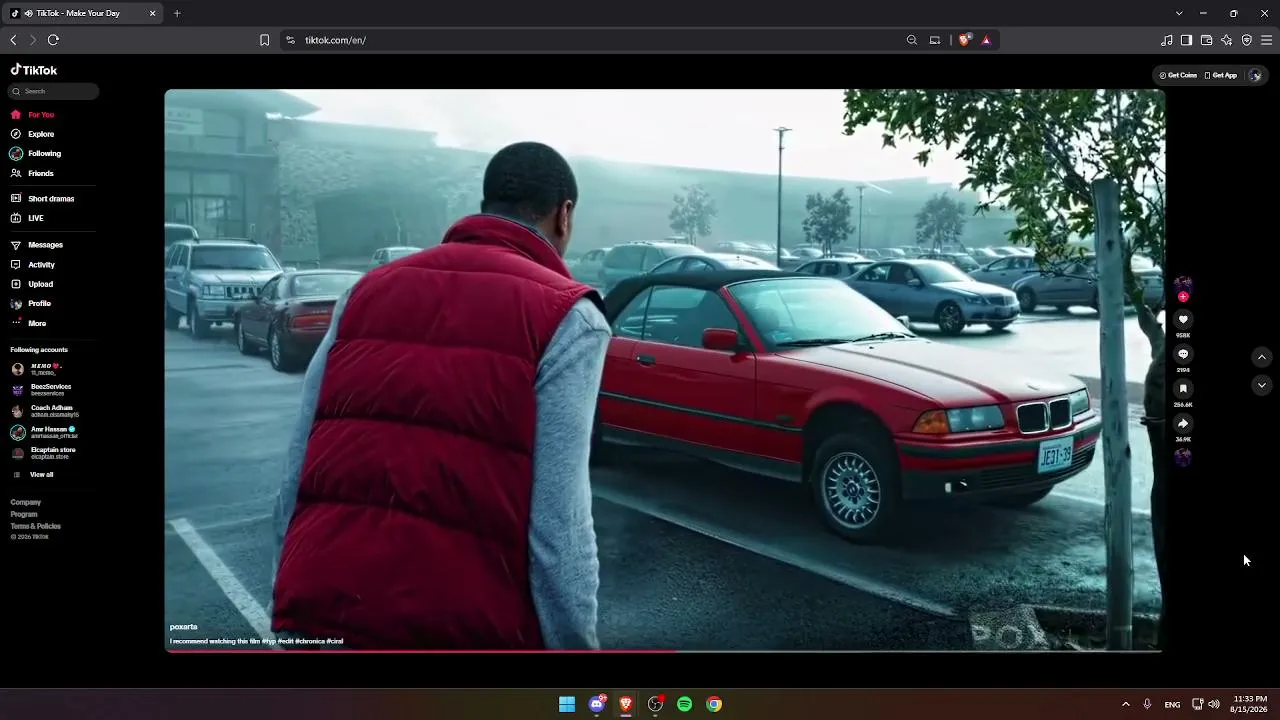Go to Explore
1280x720 pixels.
pyautogui.click(x=32, y=134)
